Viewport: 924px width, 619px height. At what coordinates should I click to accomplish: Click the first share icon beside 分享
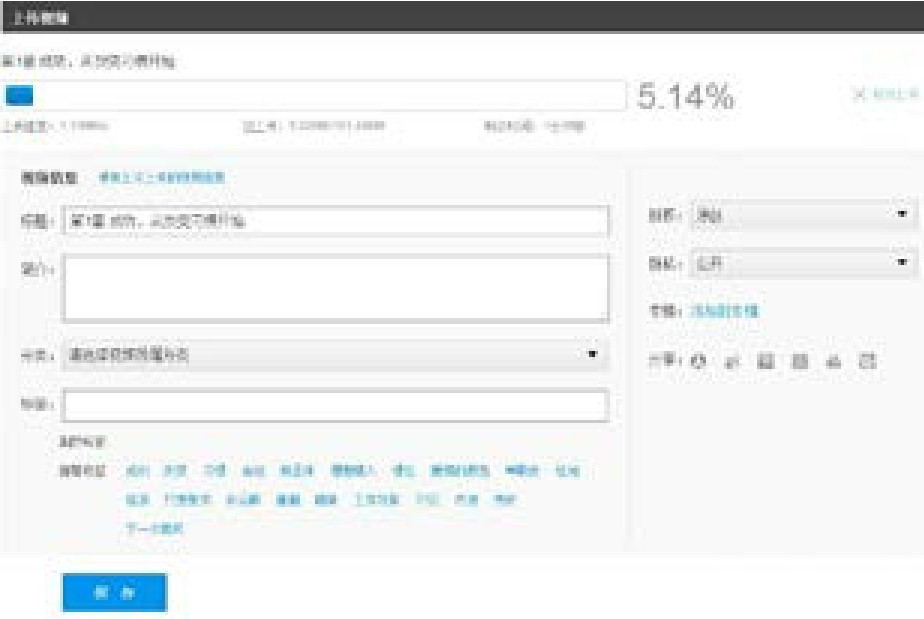click(x=699, y=361)
